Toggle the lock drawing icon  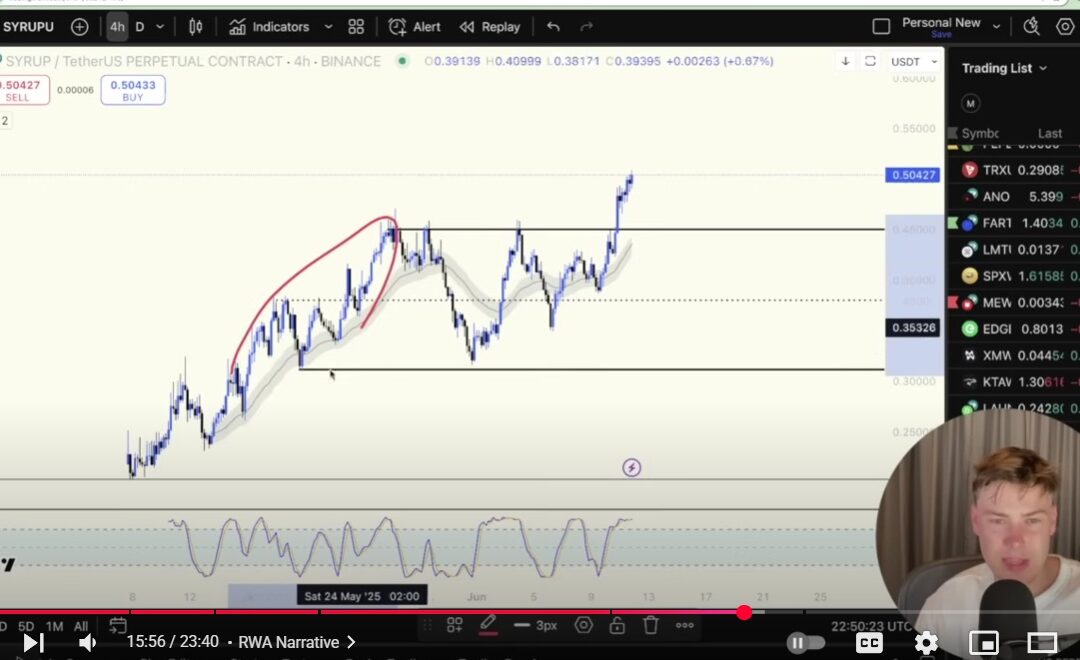(x=617, y=626)
